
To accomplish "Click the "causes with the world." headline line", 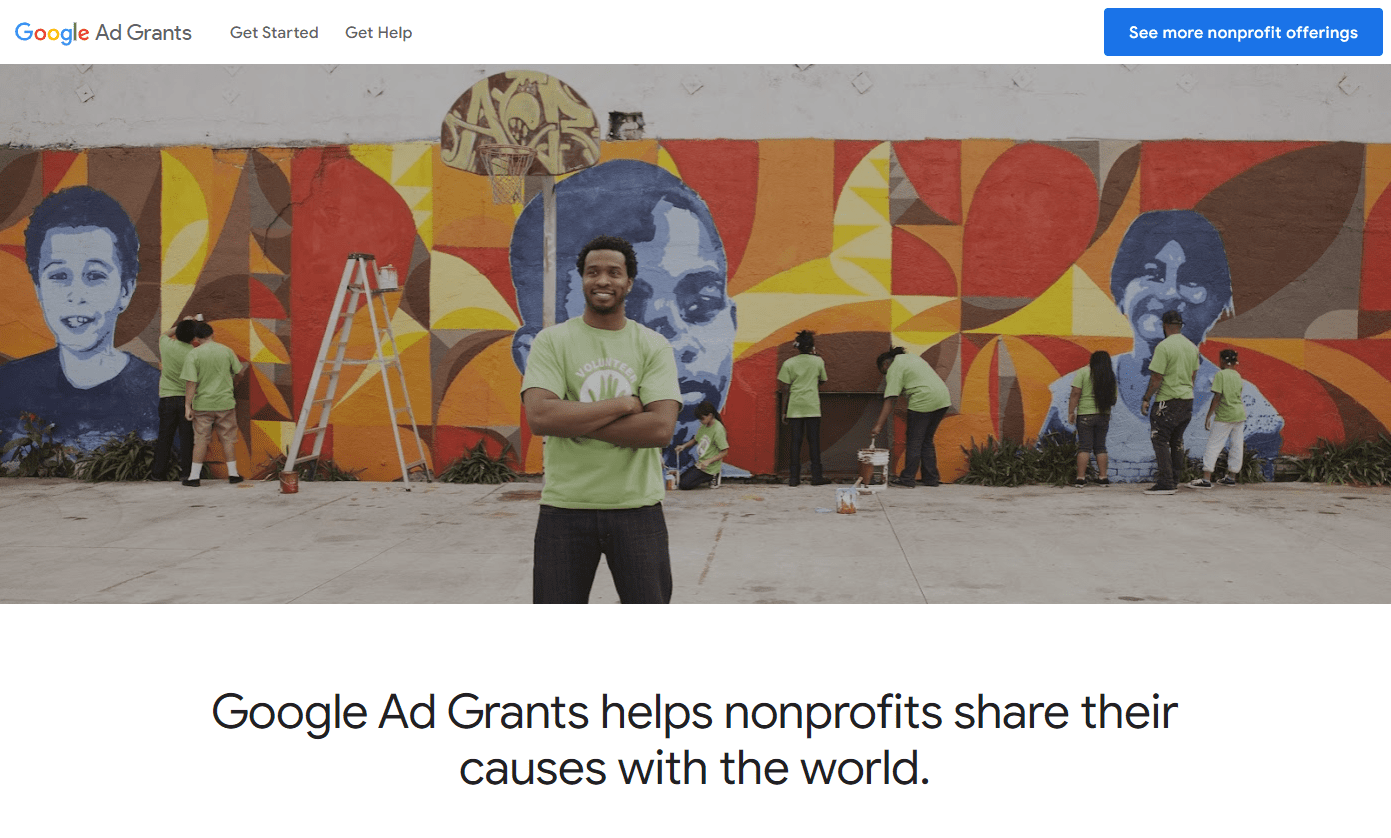I will click(x=695, y=768).
